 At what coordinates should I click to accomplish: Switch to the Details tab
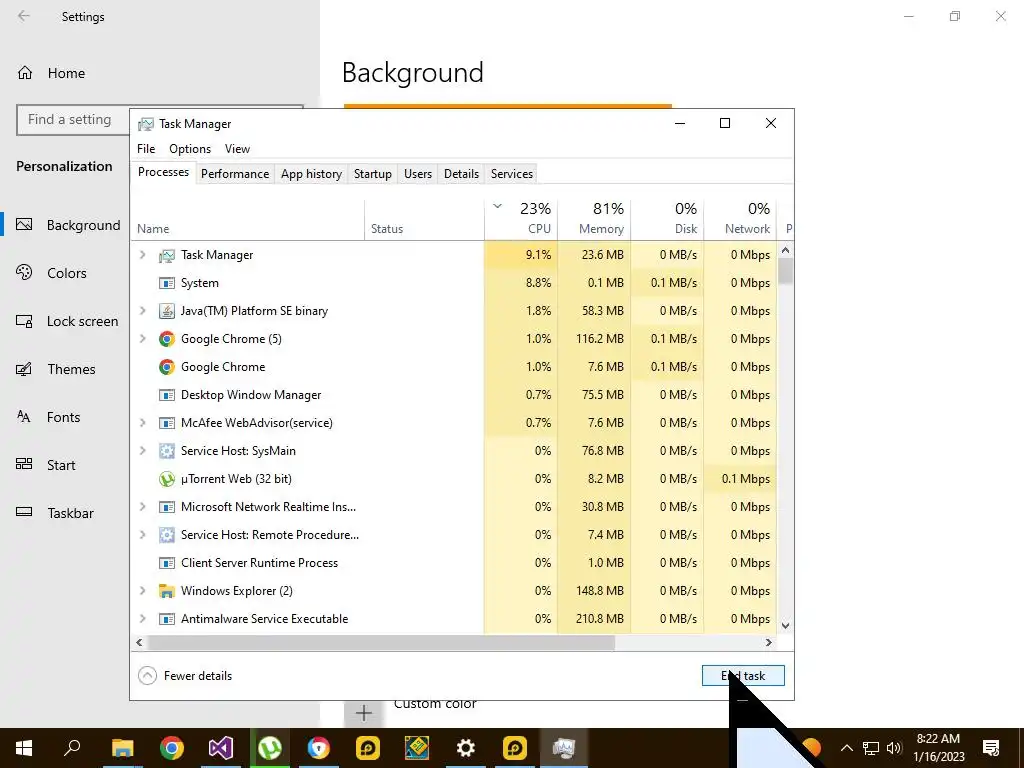[462, 174]
